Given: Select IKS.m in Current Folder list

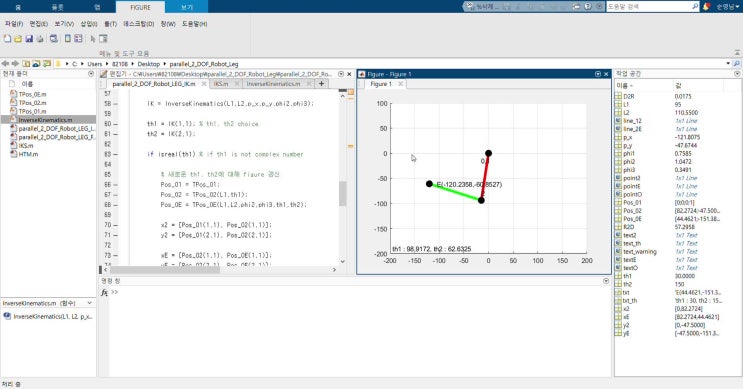Looking at the screenshot, I should pyautogui.click(x=26, y=145).
